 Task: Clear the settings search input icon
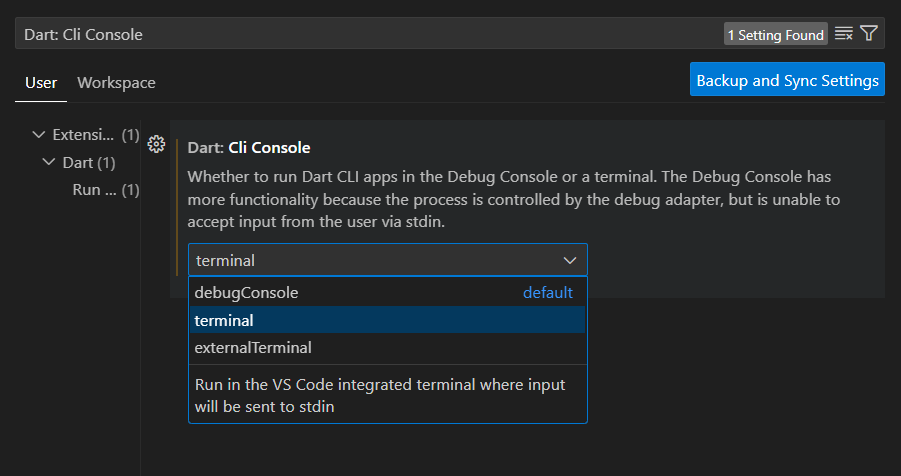click(844, 34)
